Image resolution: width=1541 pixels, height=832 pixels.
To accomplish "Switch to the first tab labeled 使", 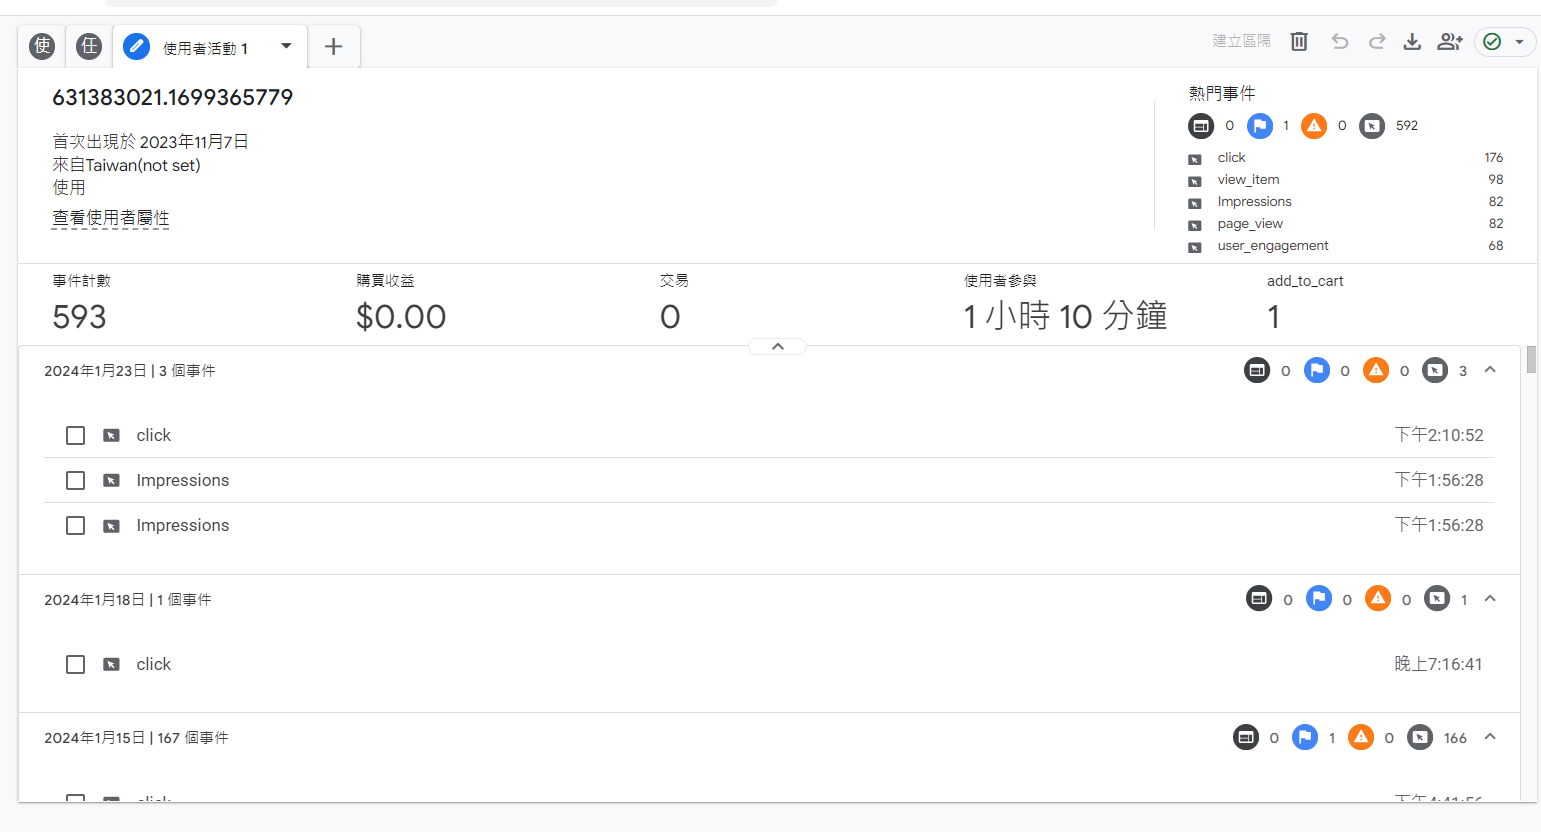I will coord(42,46).
